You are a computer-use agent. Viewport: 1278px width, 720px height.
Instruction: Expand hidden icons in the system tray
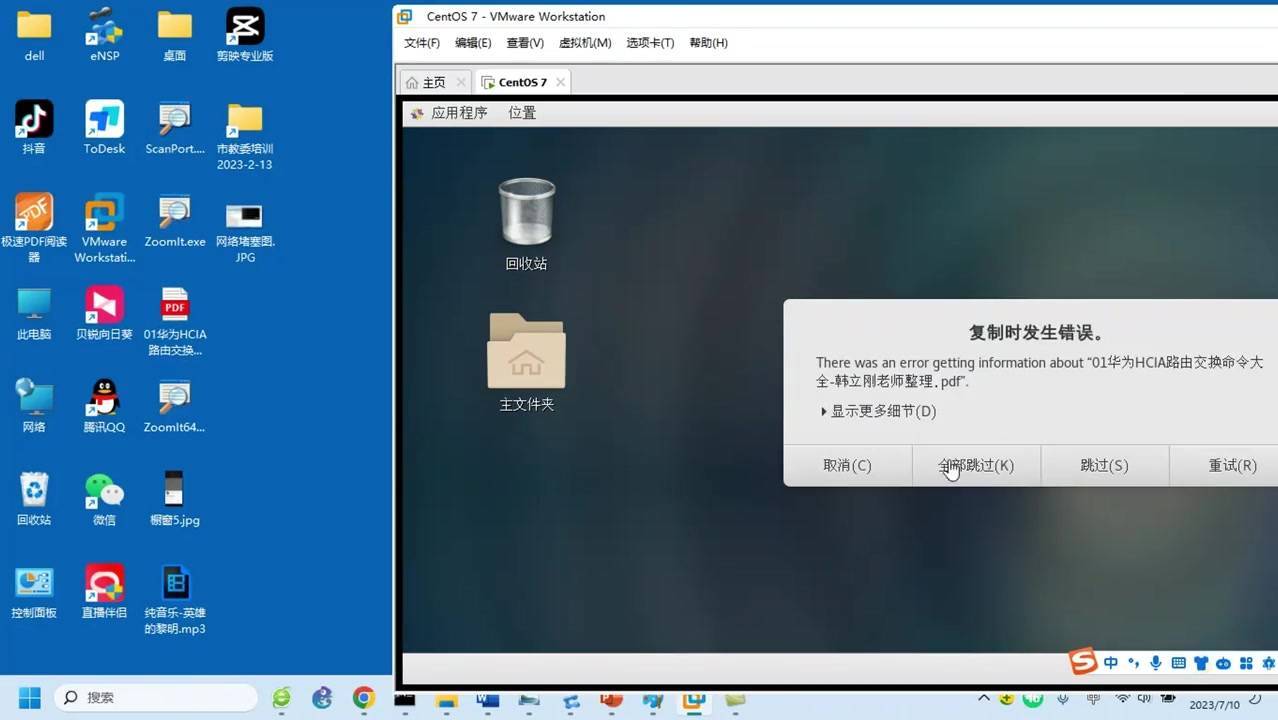pyautogui.click(x=983, y=700)
